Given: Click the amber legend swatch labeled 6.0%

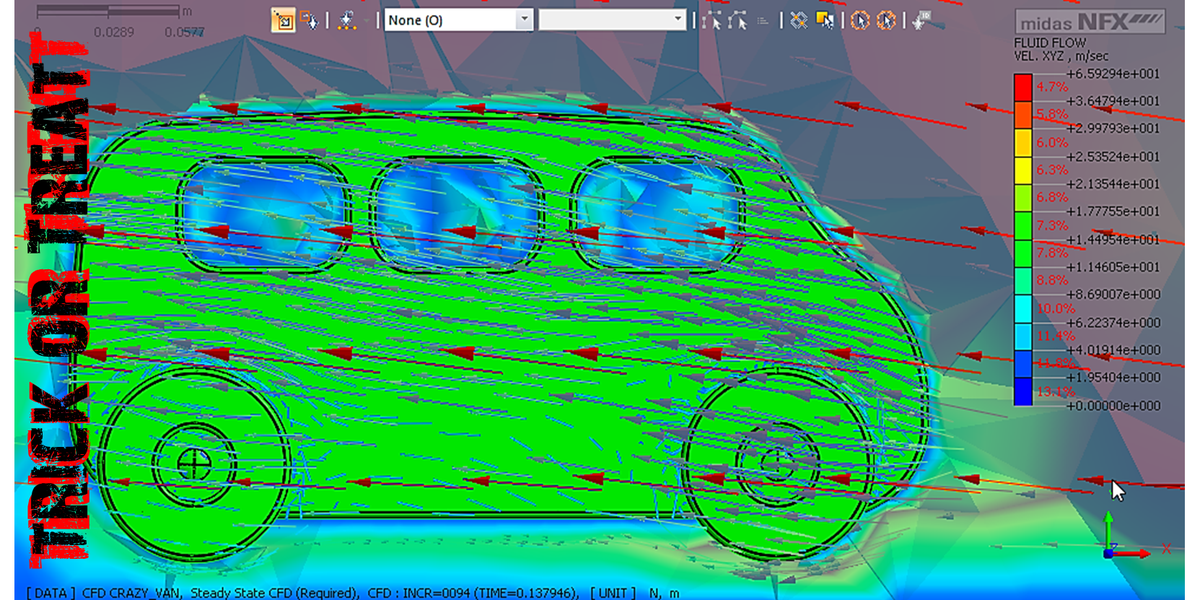Looking at the screenshot, I should click(1023, 143).
